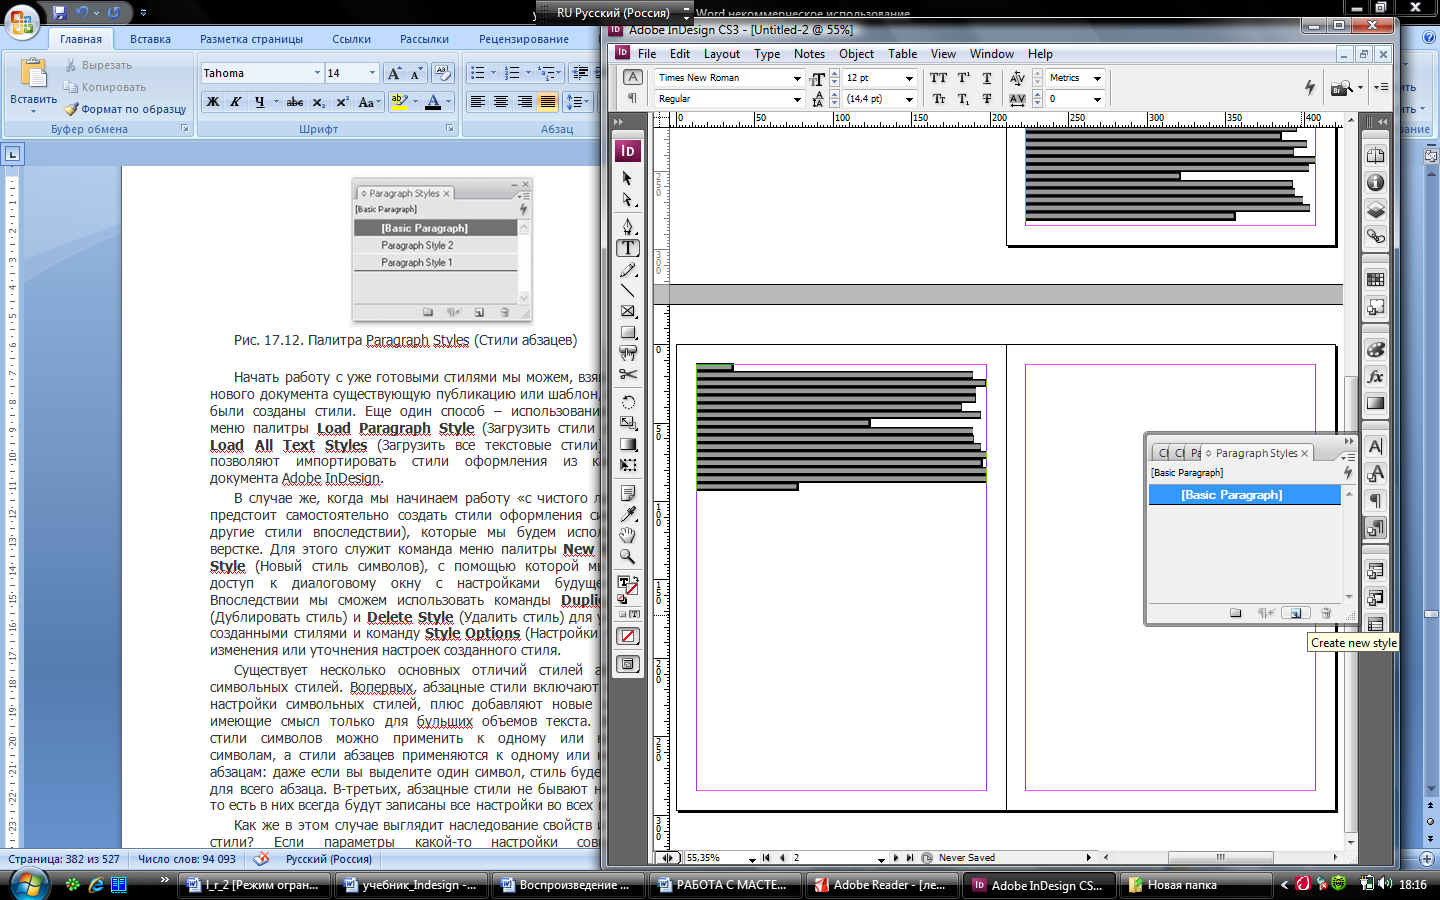Open the Table menu in InDesign

(x=902, y=54)
